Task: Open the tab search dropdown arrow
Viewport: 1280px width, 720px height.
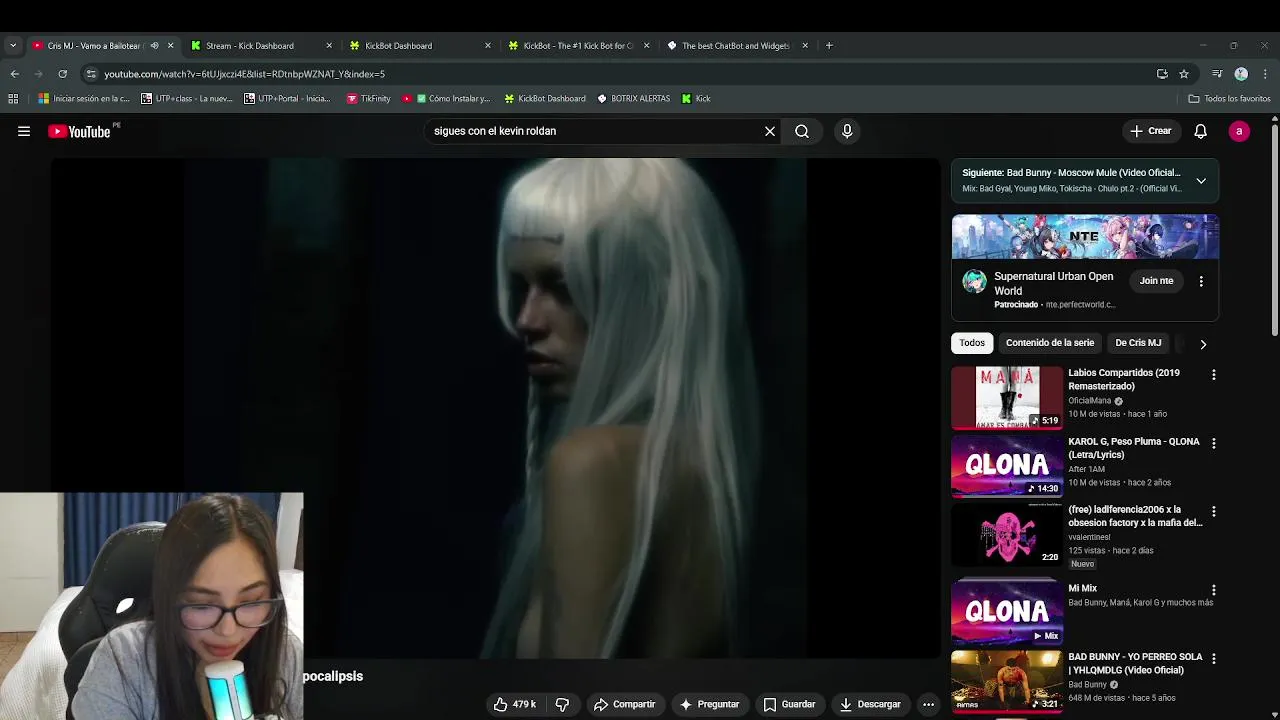Action: click(13, 45)
